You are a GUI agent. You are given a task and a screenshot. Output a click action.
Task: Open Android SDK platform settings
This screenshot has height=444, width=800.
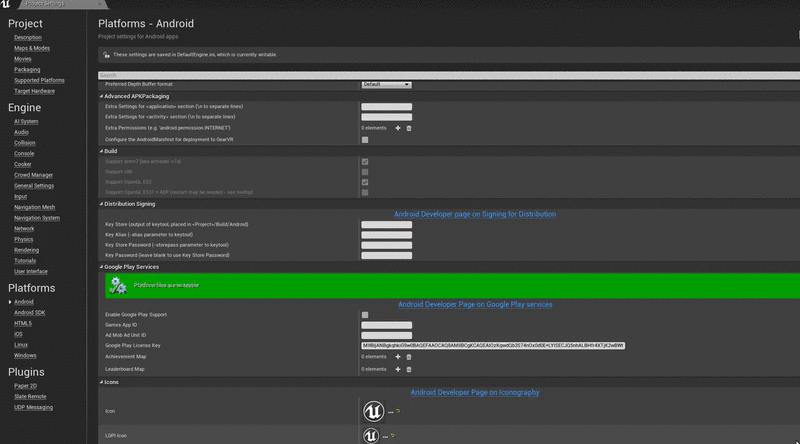click(30, 312)
